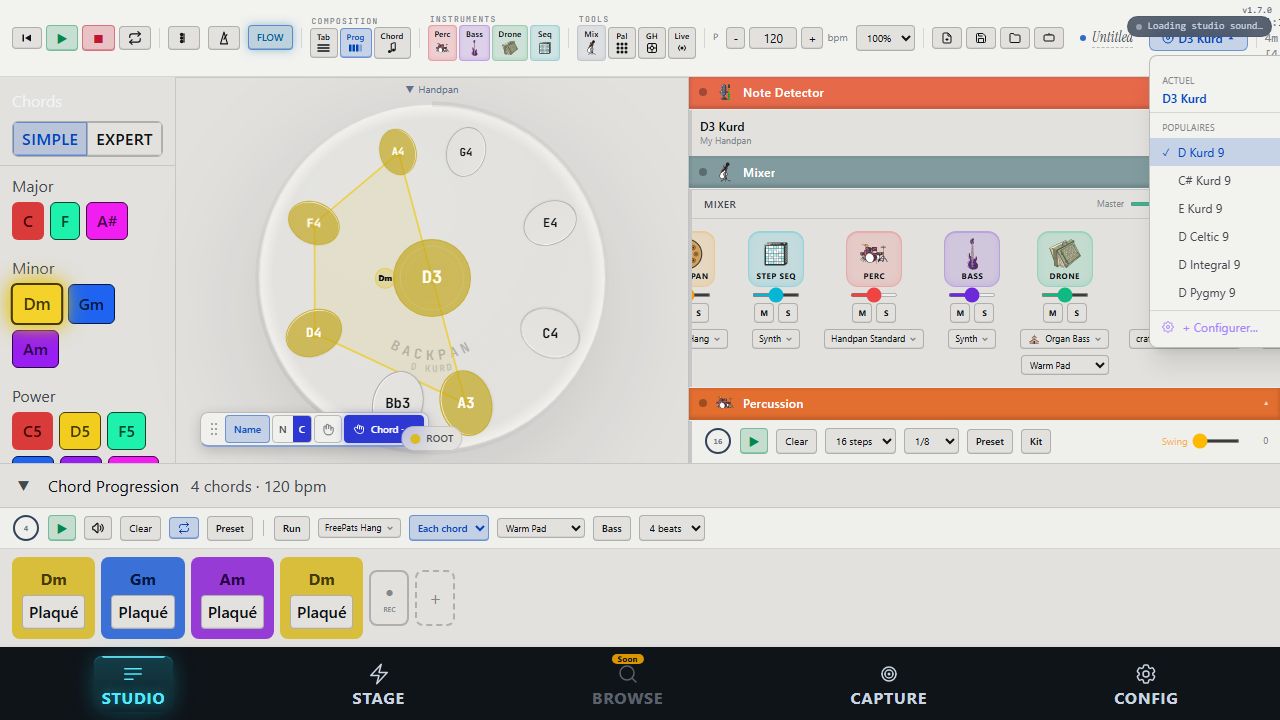Click the Run button
The width and height of the screenshot is (1280, 720).
point(291,528)
